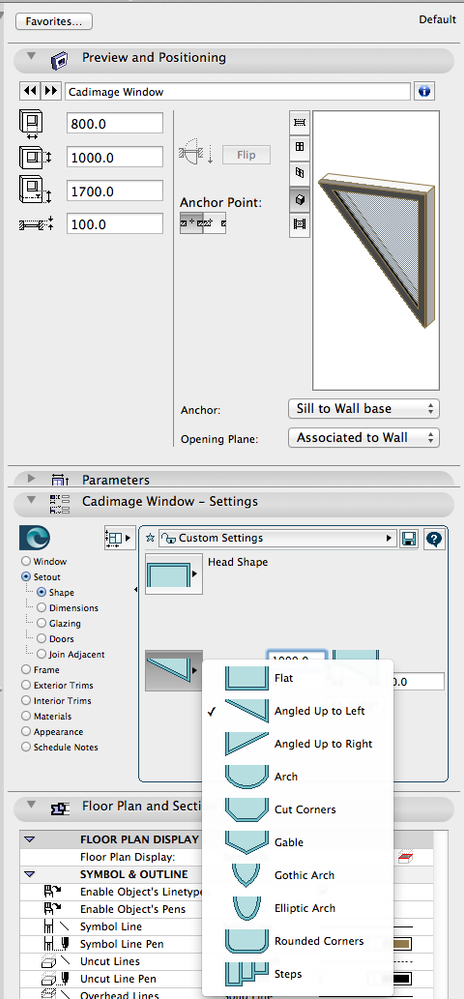Select the Join Adjacent sub-option

[x=42, y=654]
